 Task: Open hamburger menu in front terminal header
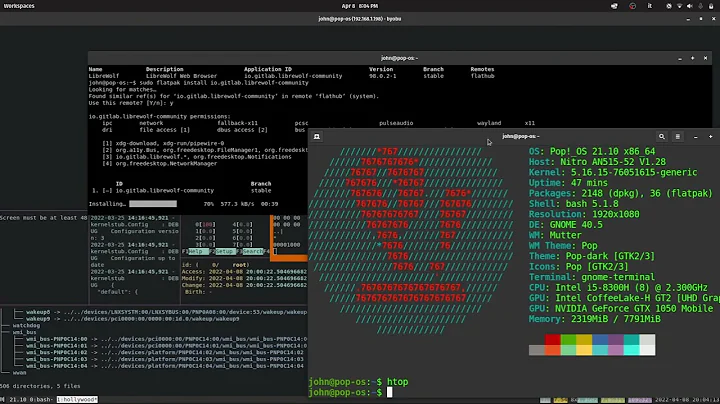tap(677, 136)
